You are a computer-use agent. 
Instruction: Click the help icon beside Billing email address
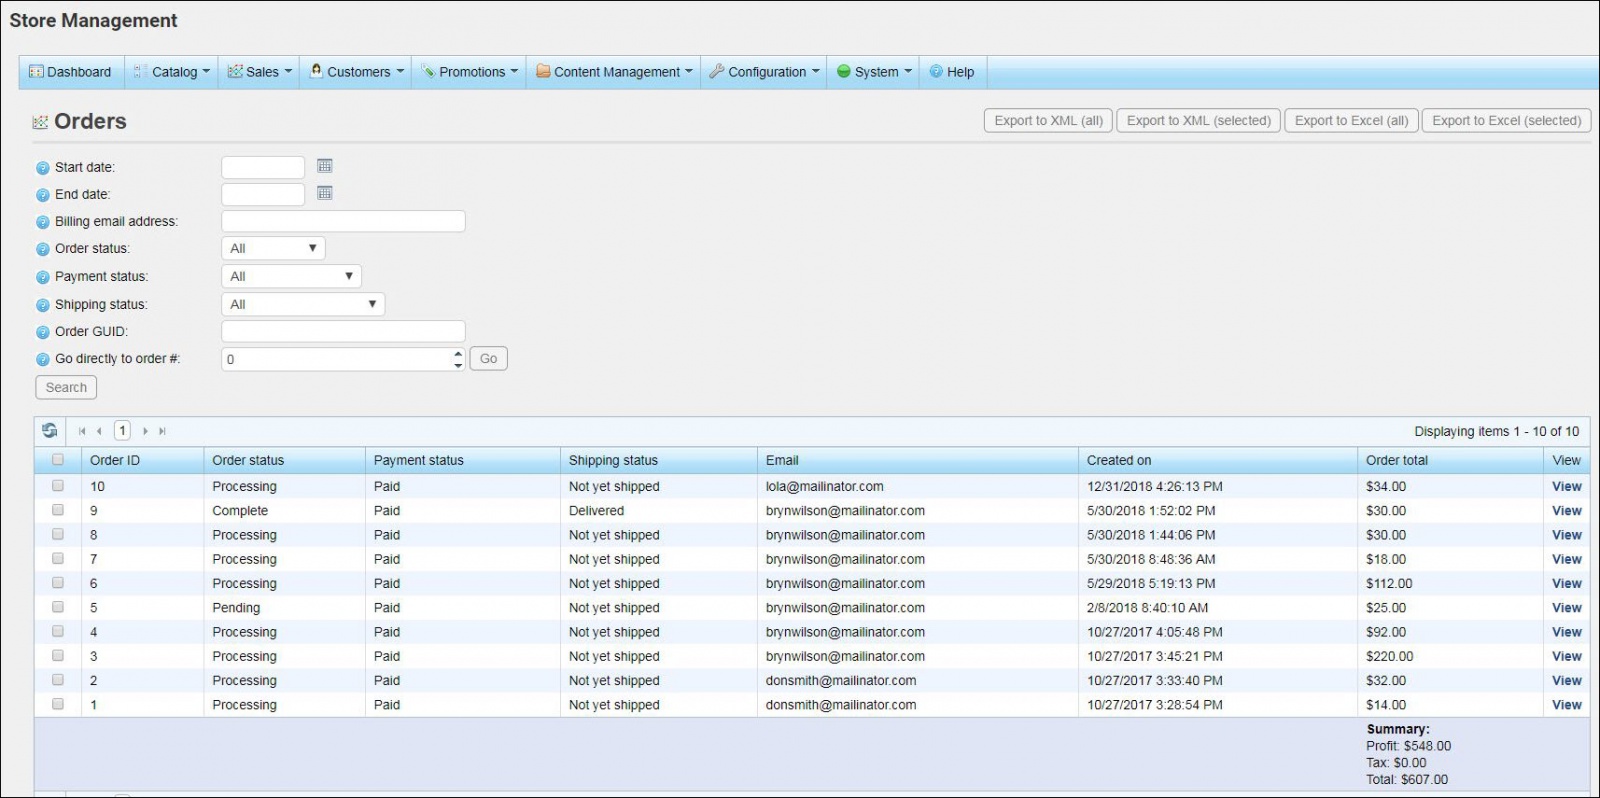(43, 222)
